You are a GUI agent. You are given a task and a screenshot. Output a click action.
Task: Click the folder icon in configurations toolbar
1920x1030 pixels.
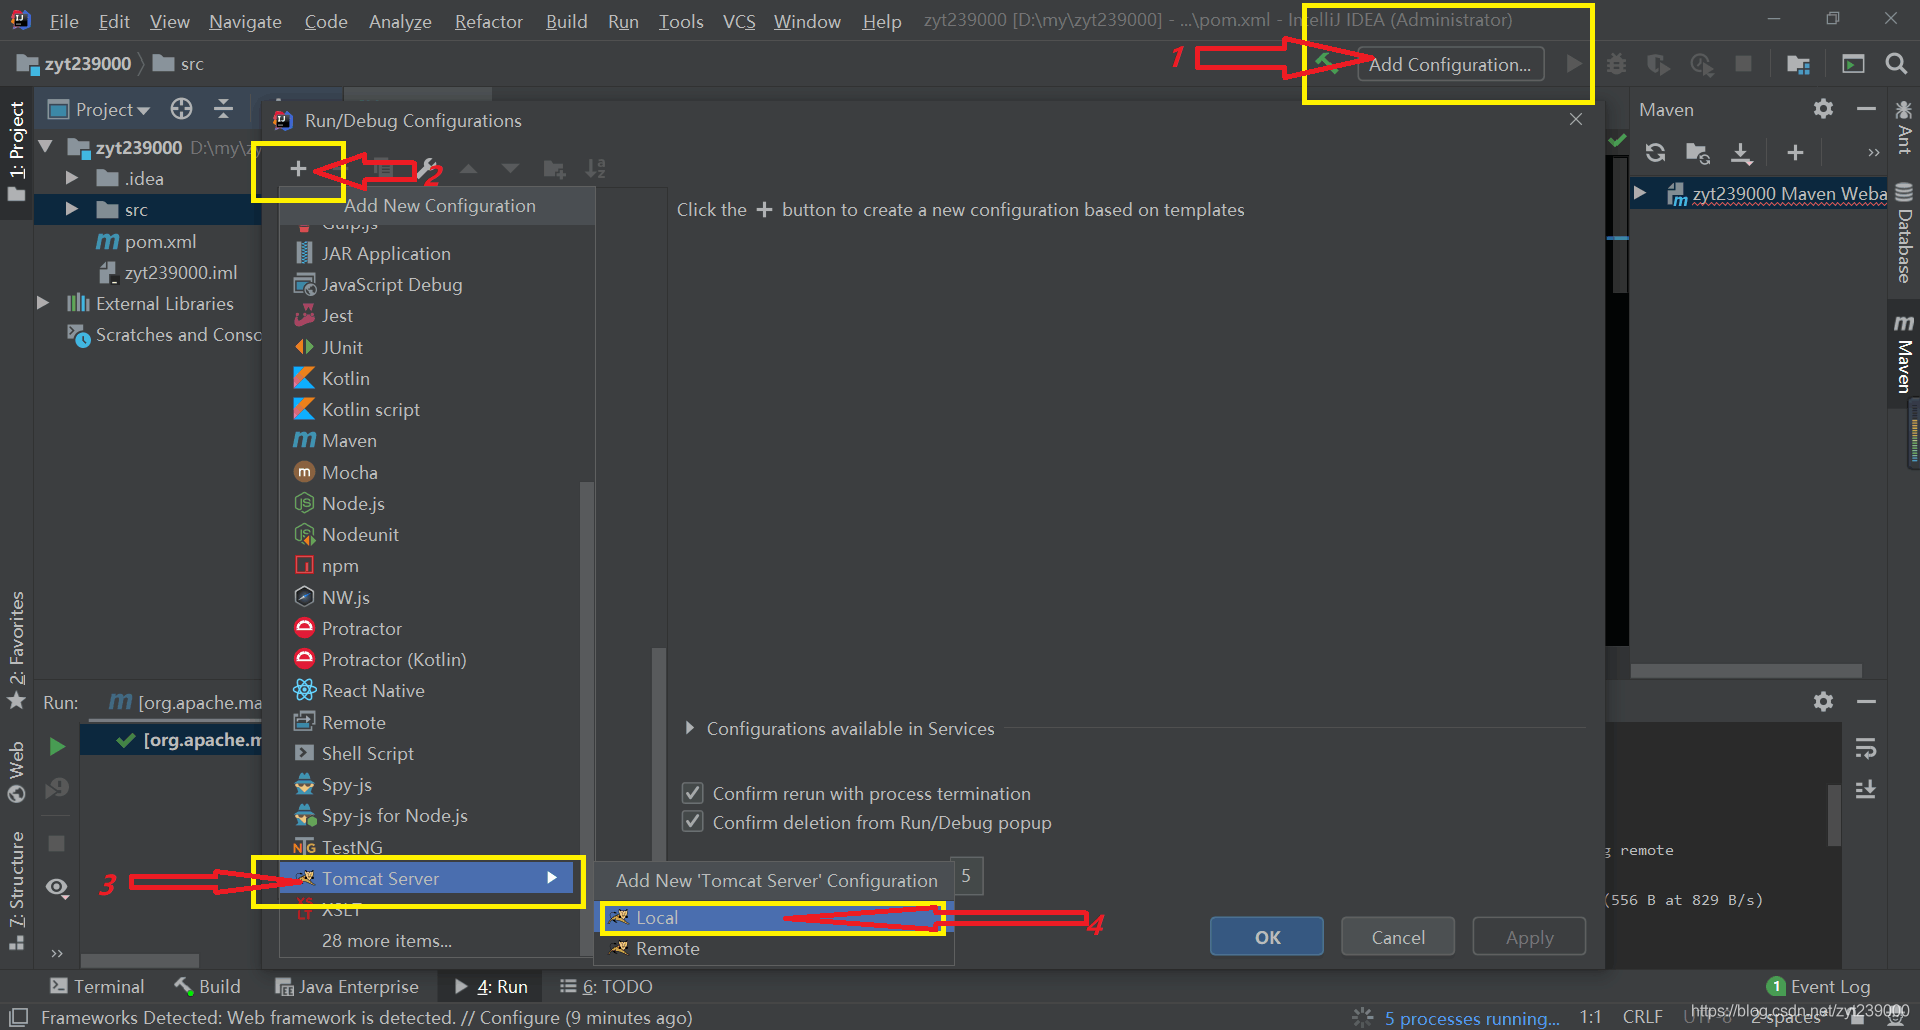point(554,169)
